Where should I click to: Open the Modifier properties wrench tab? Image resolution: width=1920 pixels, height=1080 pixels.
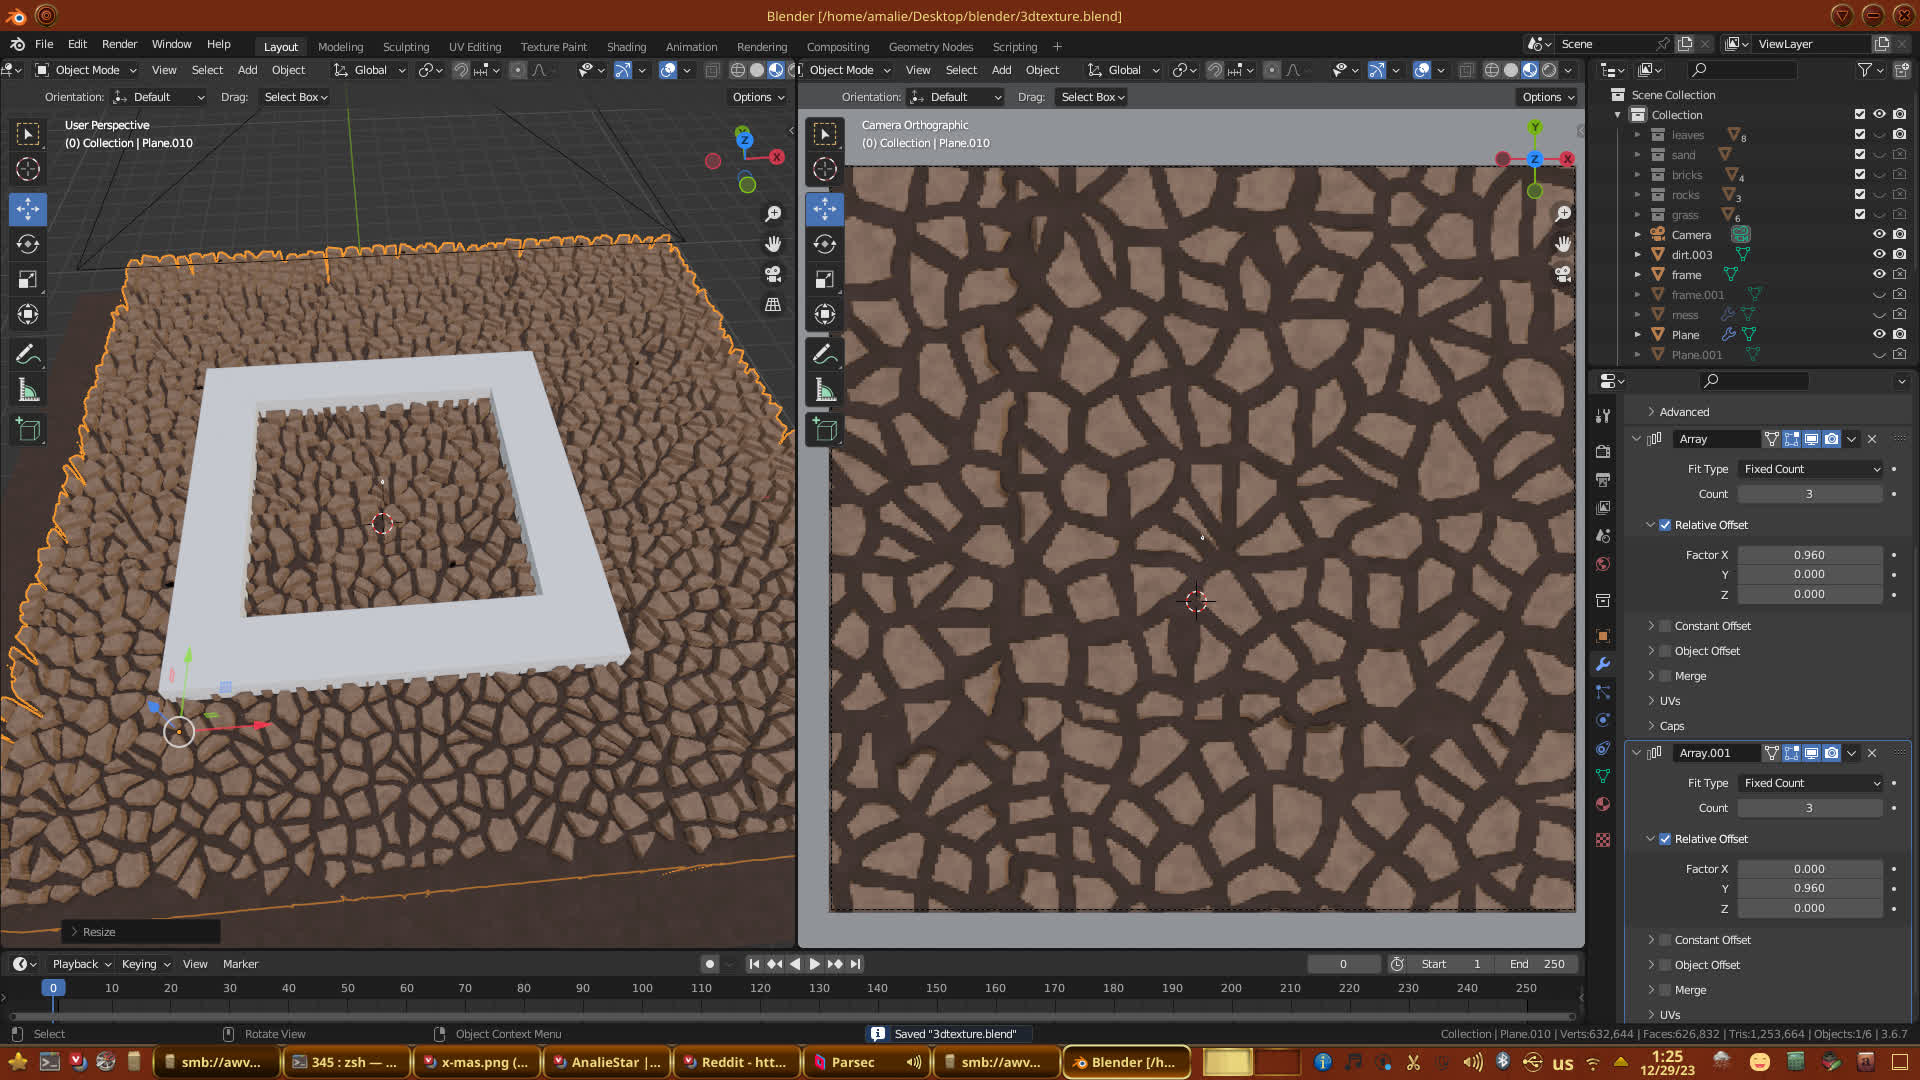(x=1603, y=664)
